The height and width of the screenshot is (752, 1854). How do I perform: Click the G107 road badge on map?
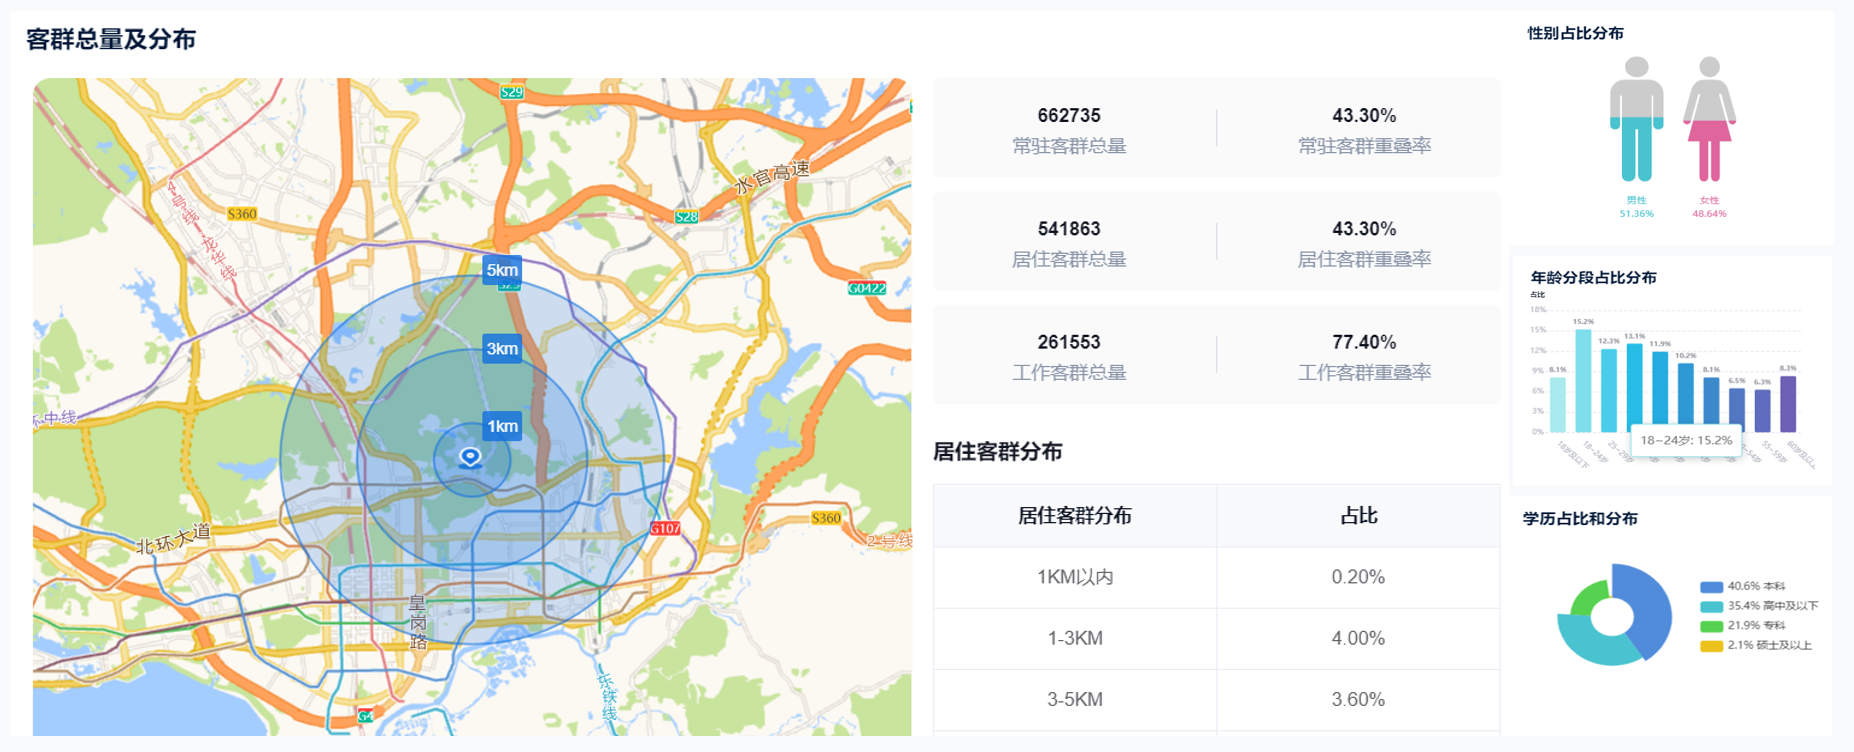pos(665,528)
